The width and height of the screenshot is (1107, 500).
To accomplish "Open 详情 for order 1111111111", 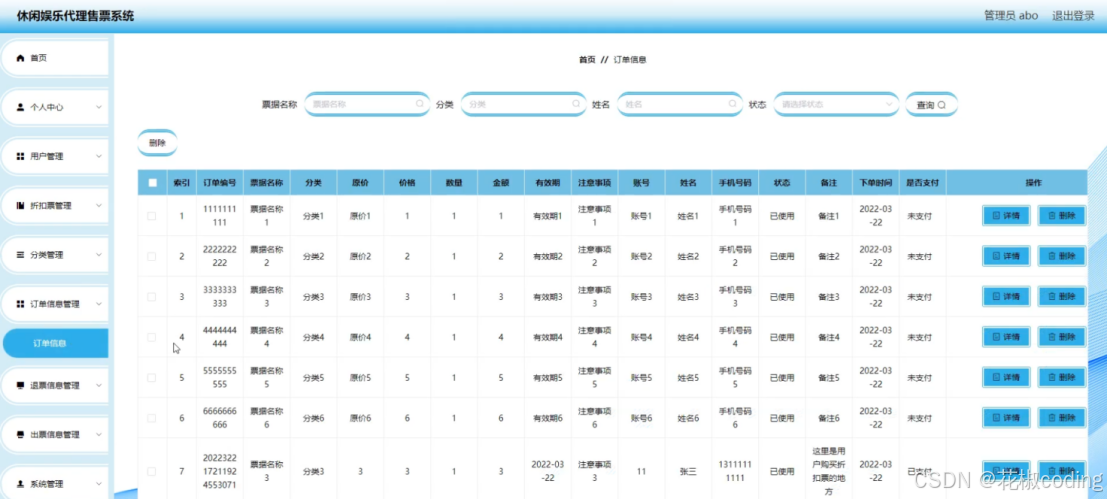I will point(1006,216).
